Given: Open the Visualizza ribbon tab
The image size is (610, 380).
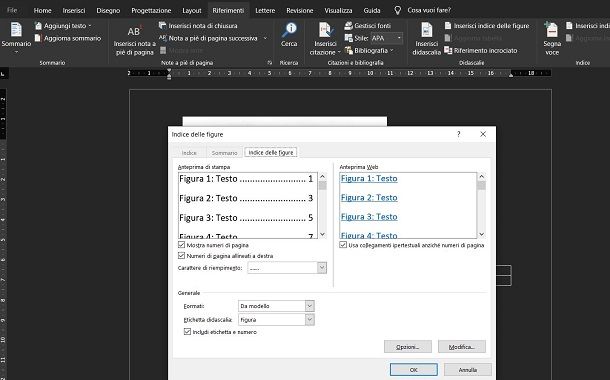Looking at the screenshot, I should click(x=338, y=11).
